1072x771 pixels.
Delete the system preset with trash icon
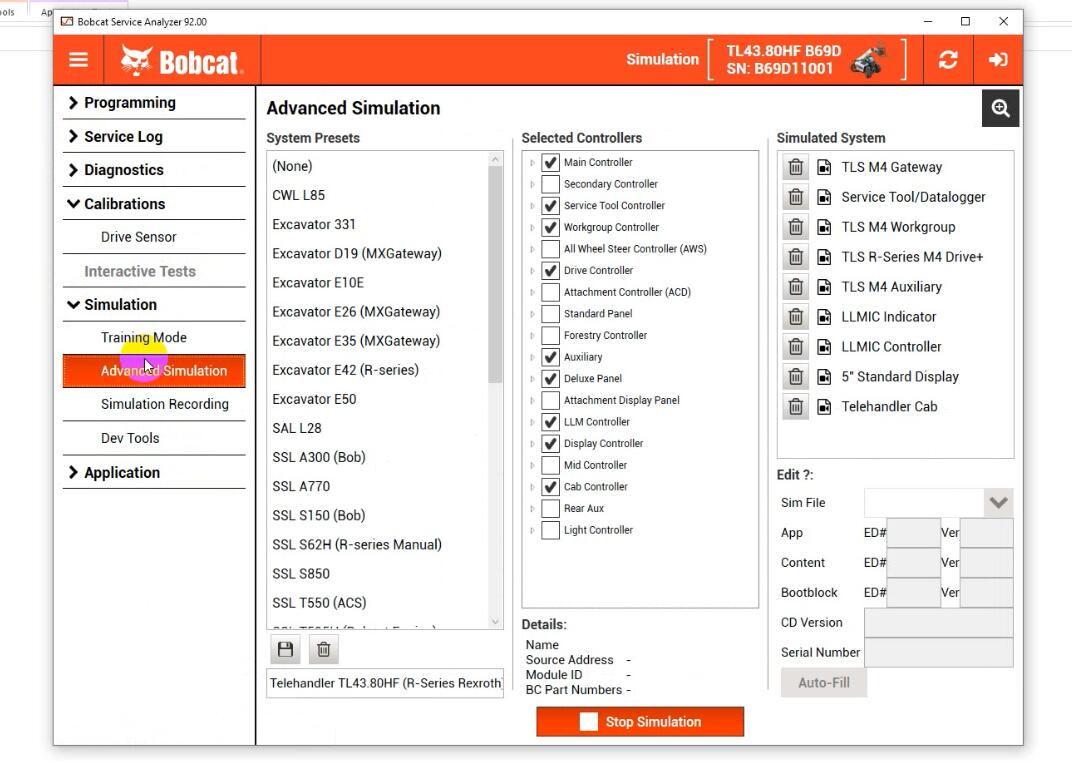[x=323, y=649]
